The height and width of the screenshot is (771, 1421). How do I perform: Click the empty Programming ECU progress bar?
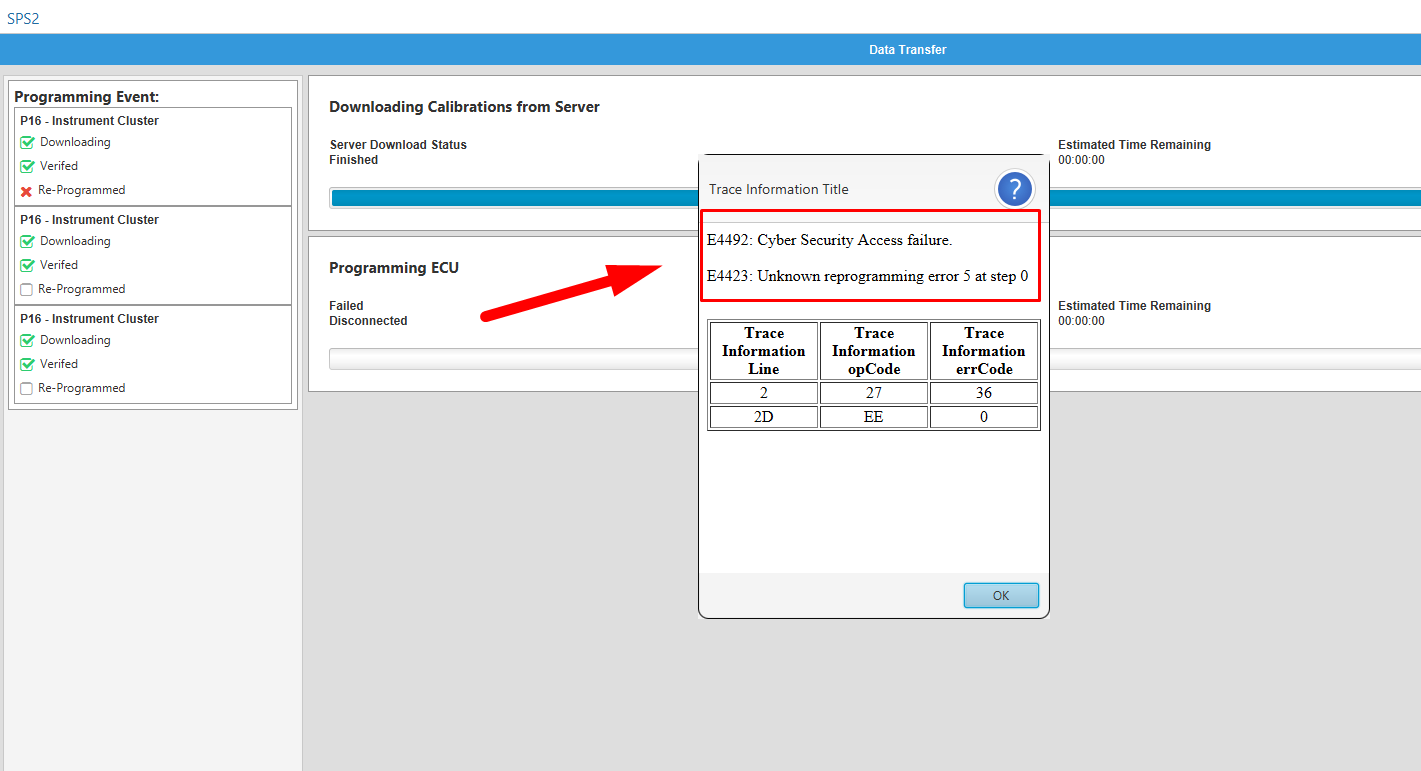875,359
